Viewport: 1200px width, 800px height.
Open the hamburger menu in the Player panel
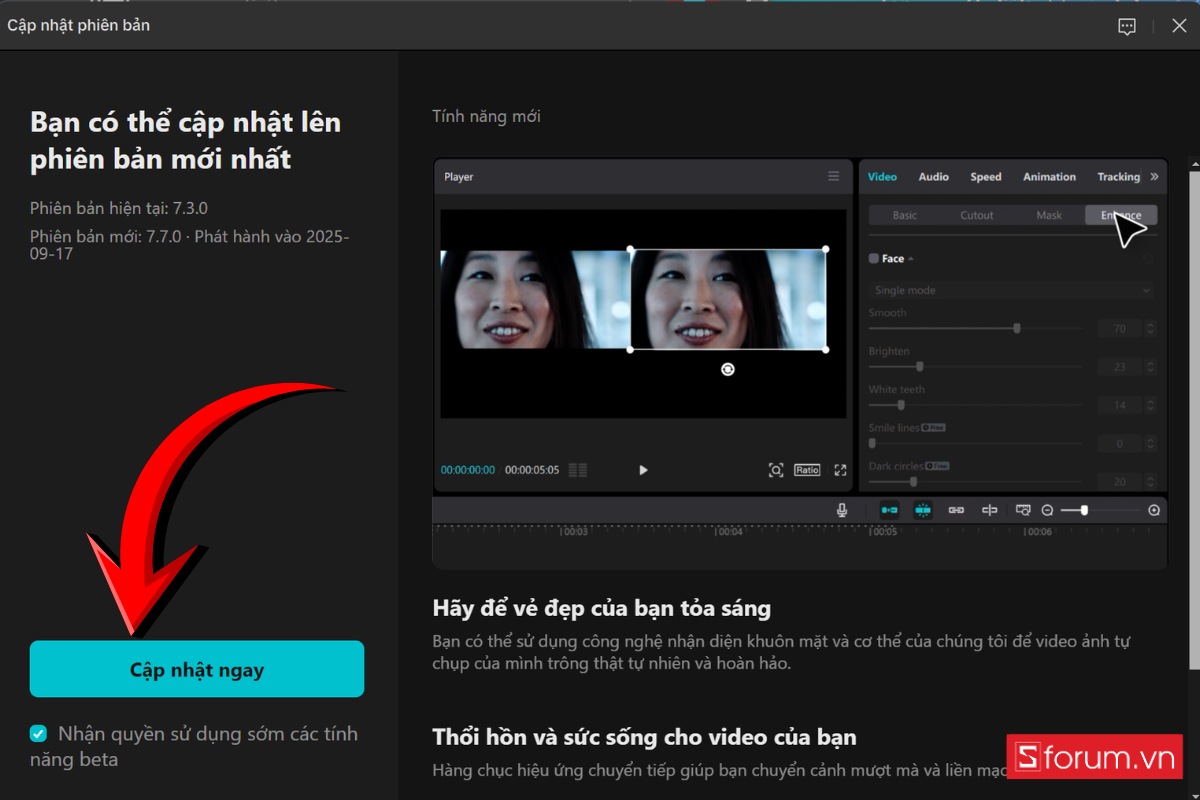coord(834,176)
